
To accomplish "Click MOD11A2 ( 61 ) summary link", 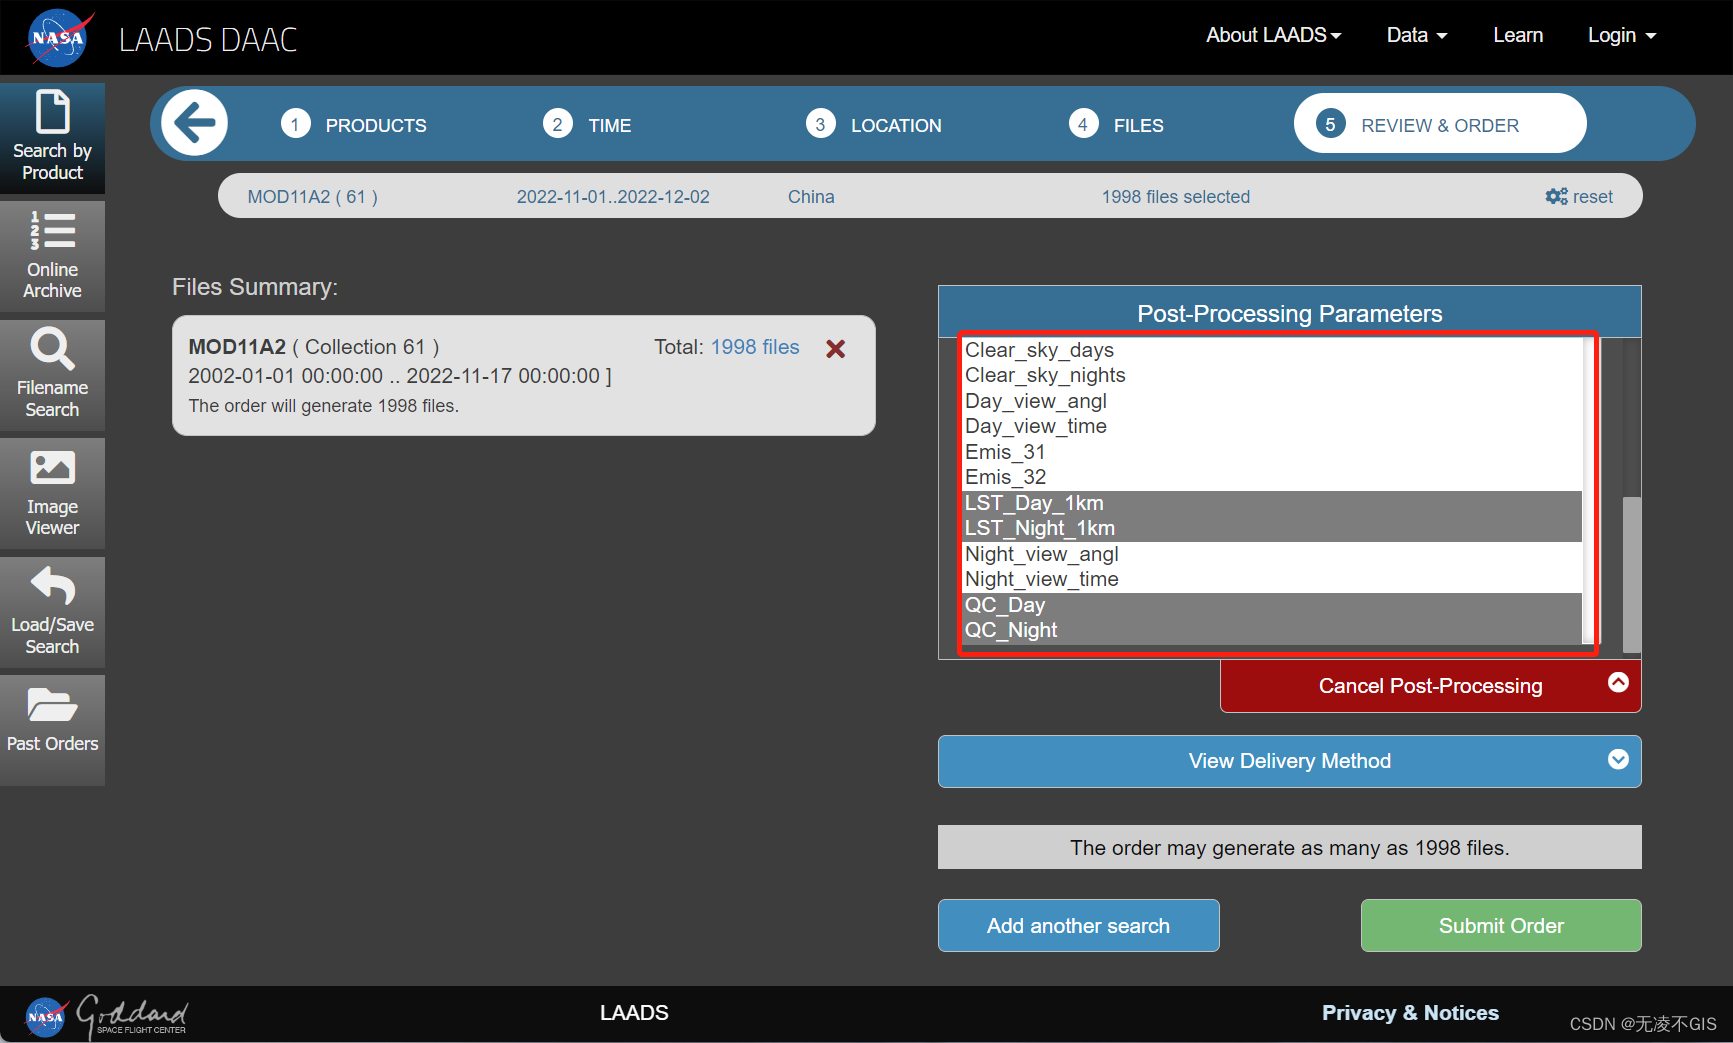I will tap(313, 197).
